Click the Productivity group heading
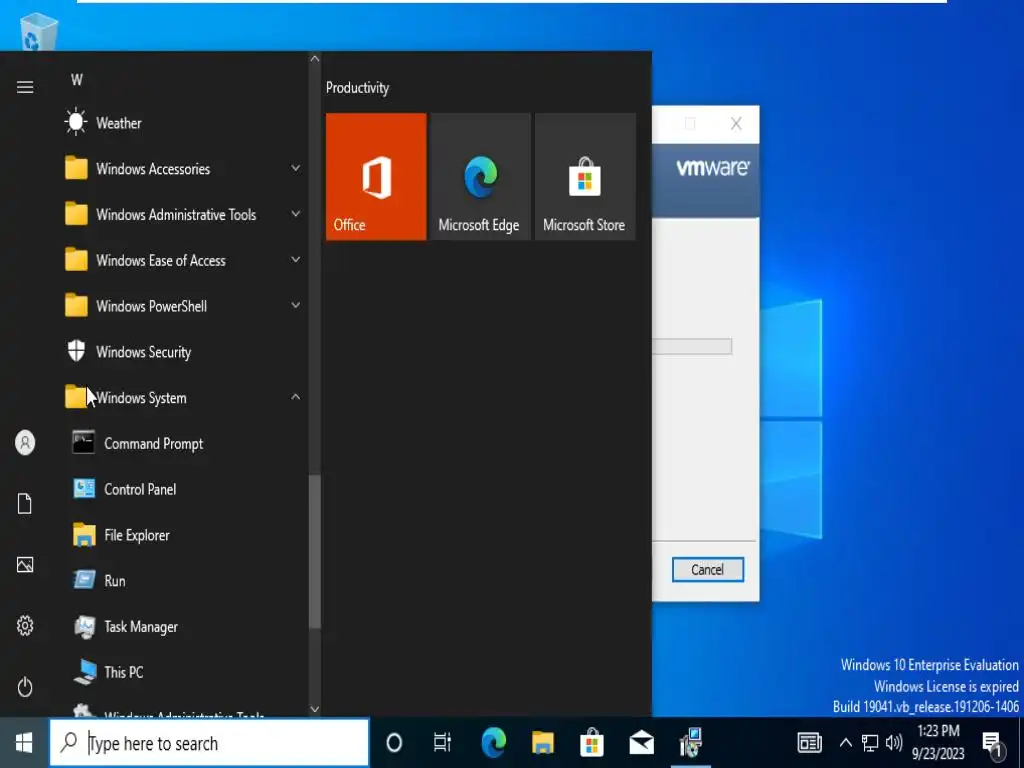1024x768 pixels. coord(357,88)
